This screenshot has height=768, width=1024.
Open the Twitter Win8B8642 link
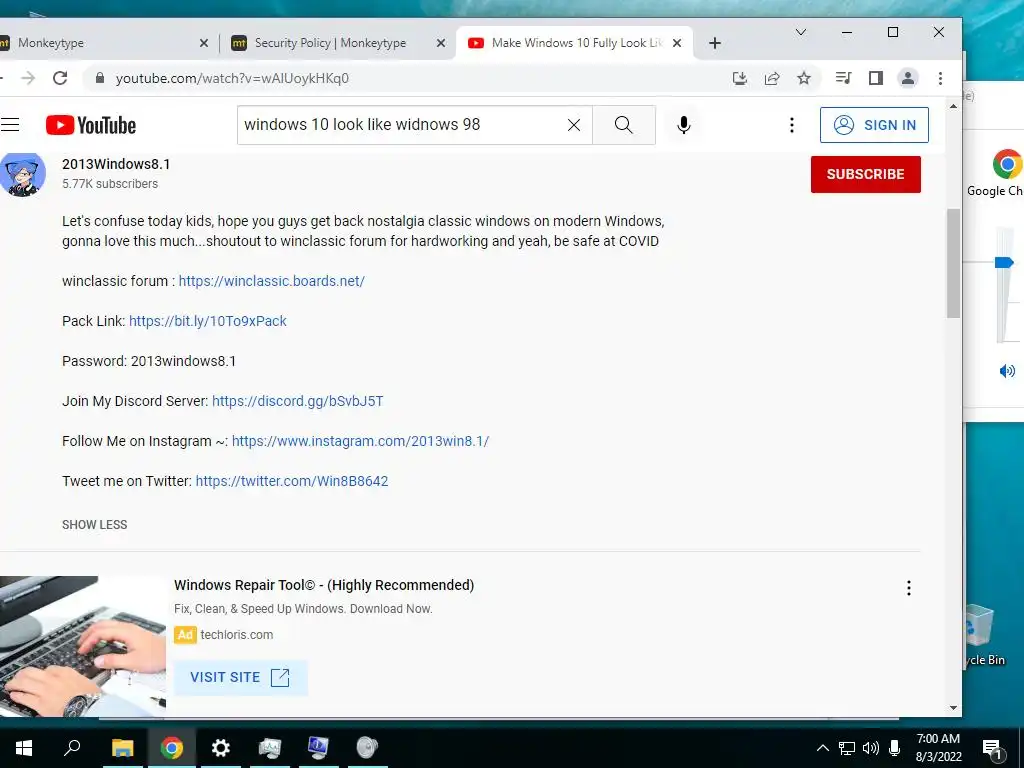(292, 481)
